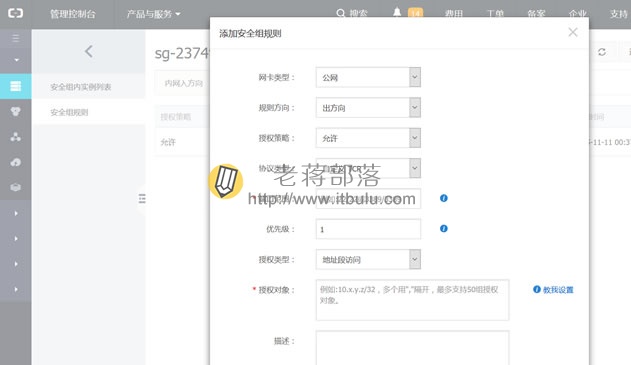Expand fourth collapsed sidebar group arrow

click(x=16, y=289)
